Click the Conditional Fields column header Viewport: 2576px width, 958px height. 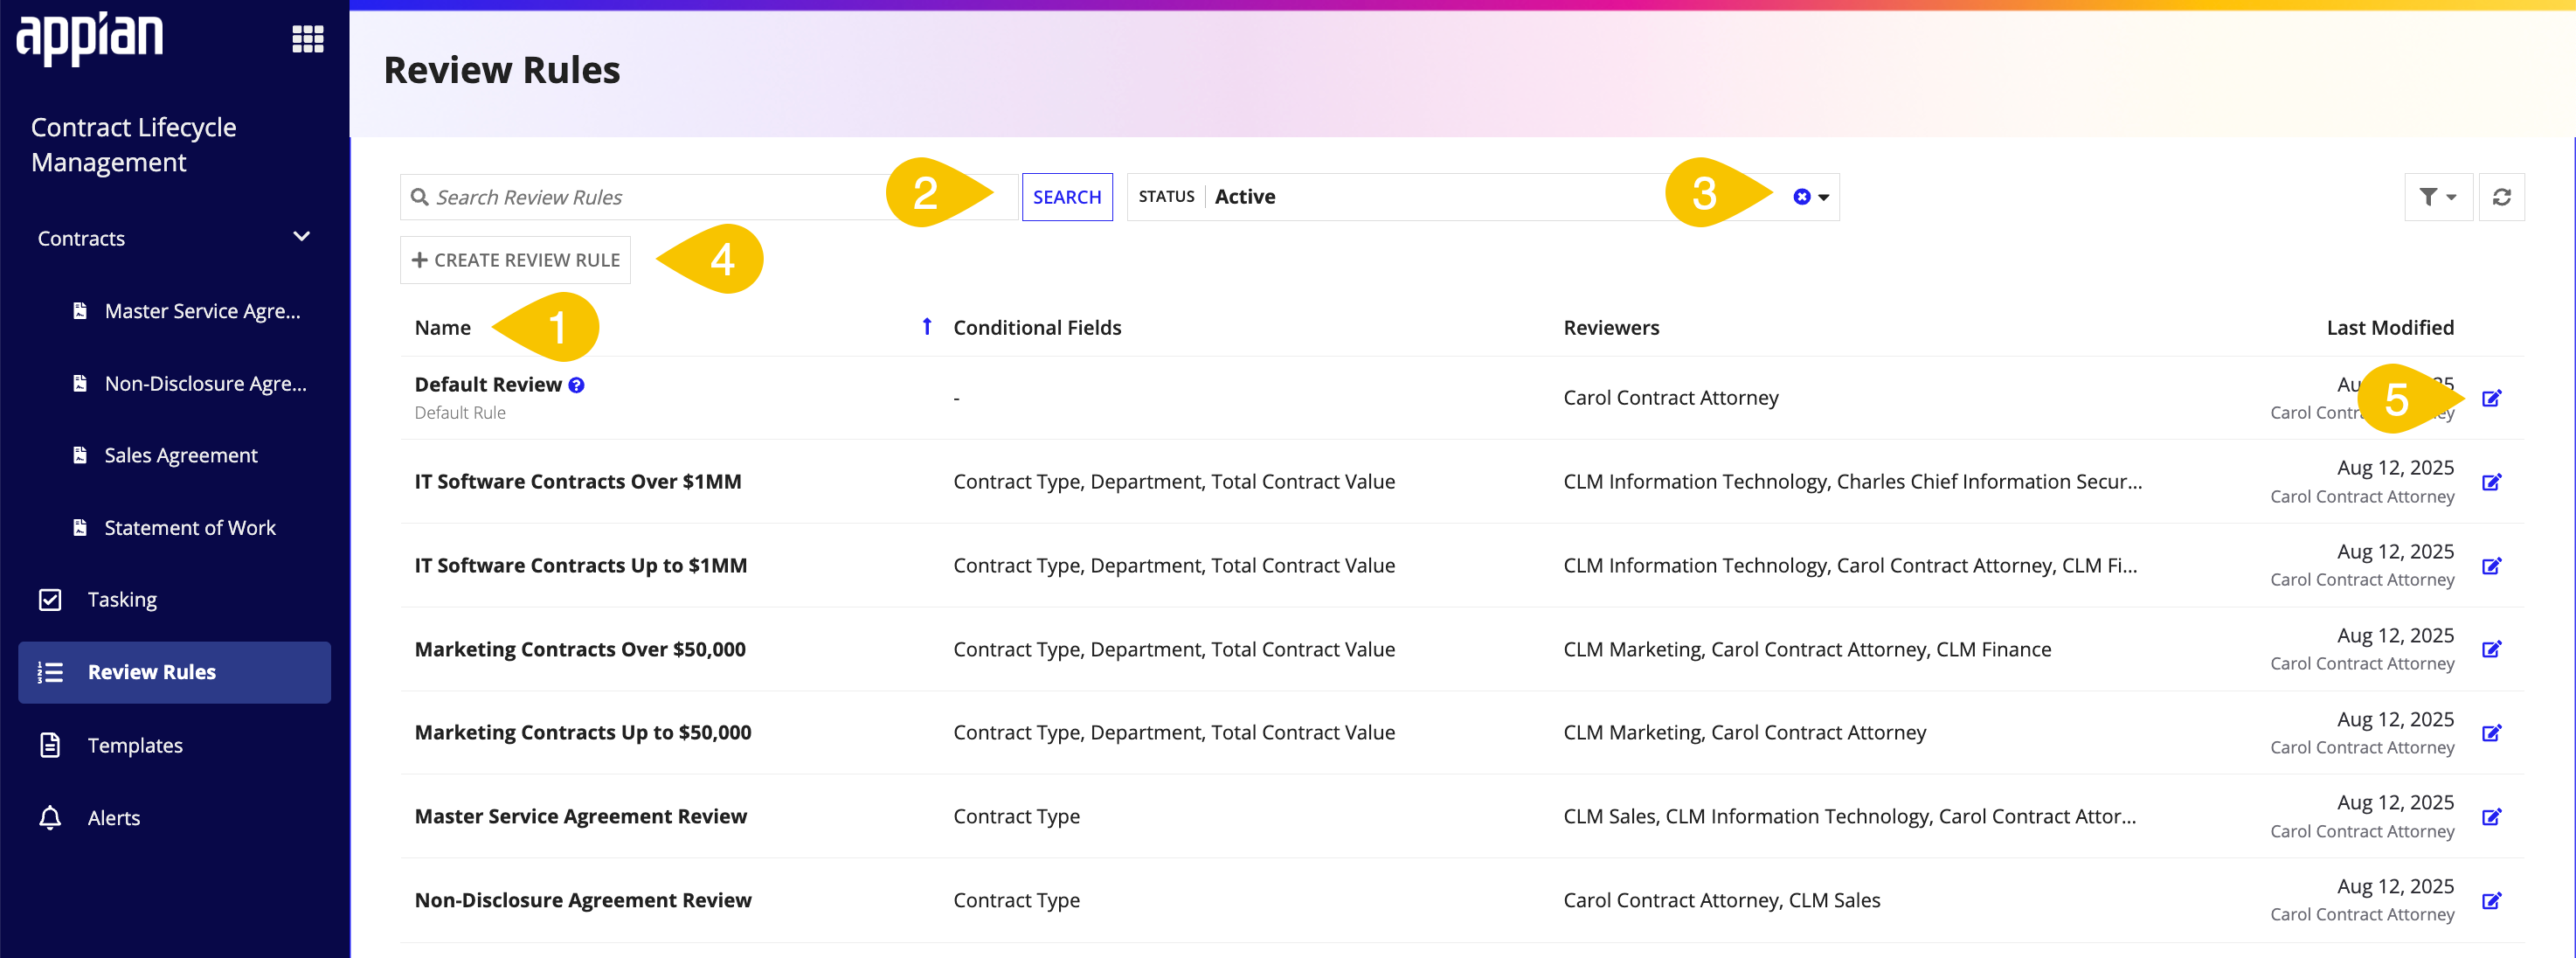[1037, 327]
